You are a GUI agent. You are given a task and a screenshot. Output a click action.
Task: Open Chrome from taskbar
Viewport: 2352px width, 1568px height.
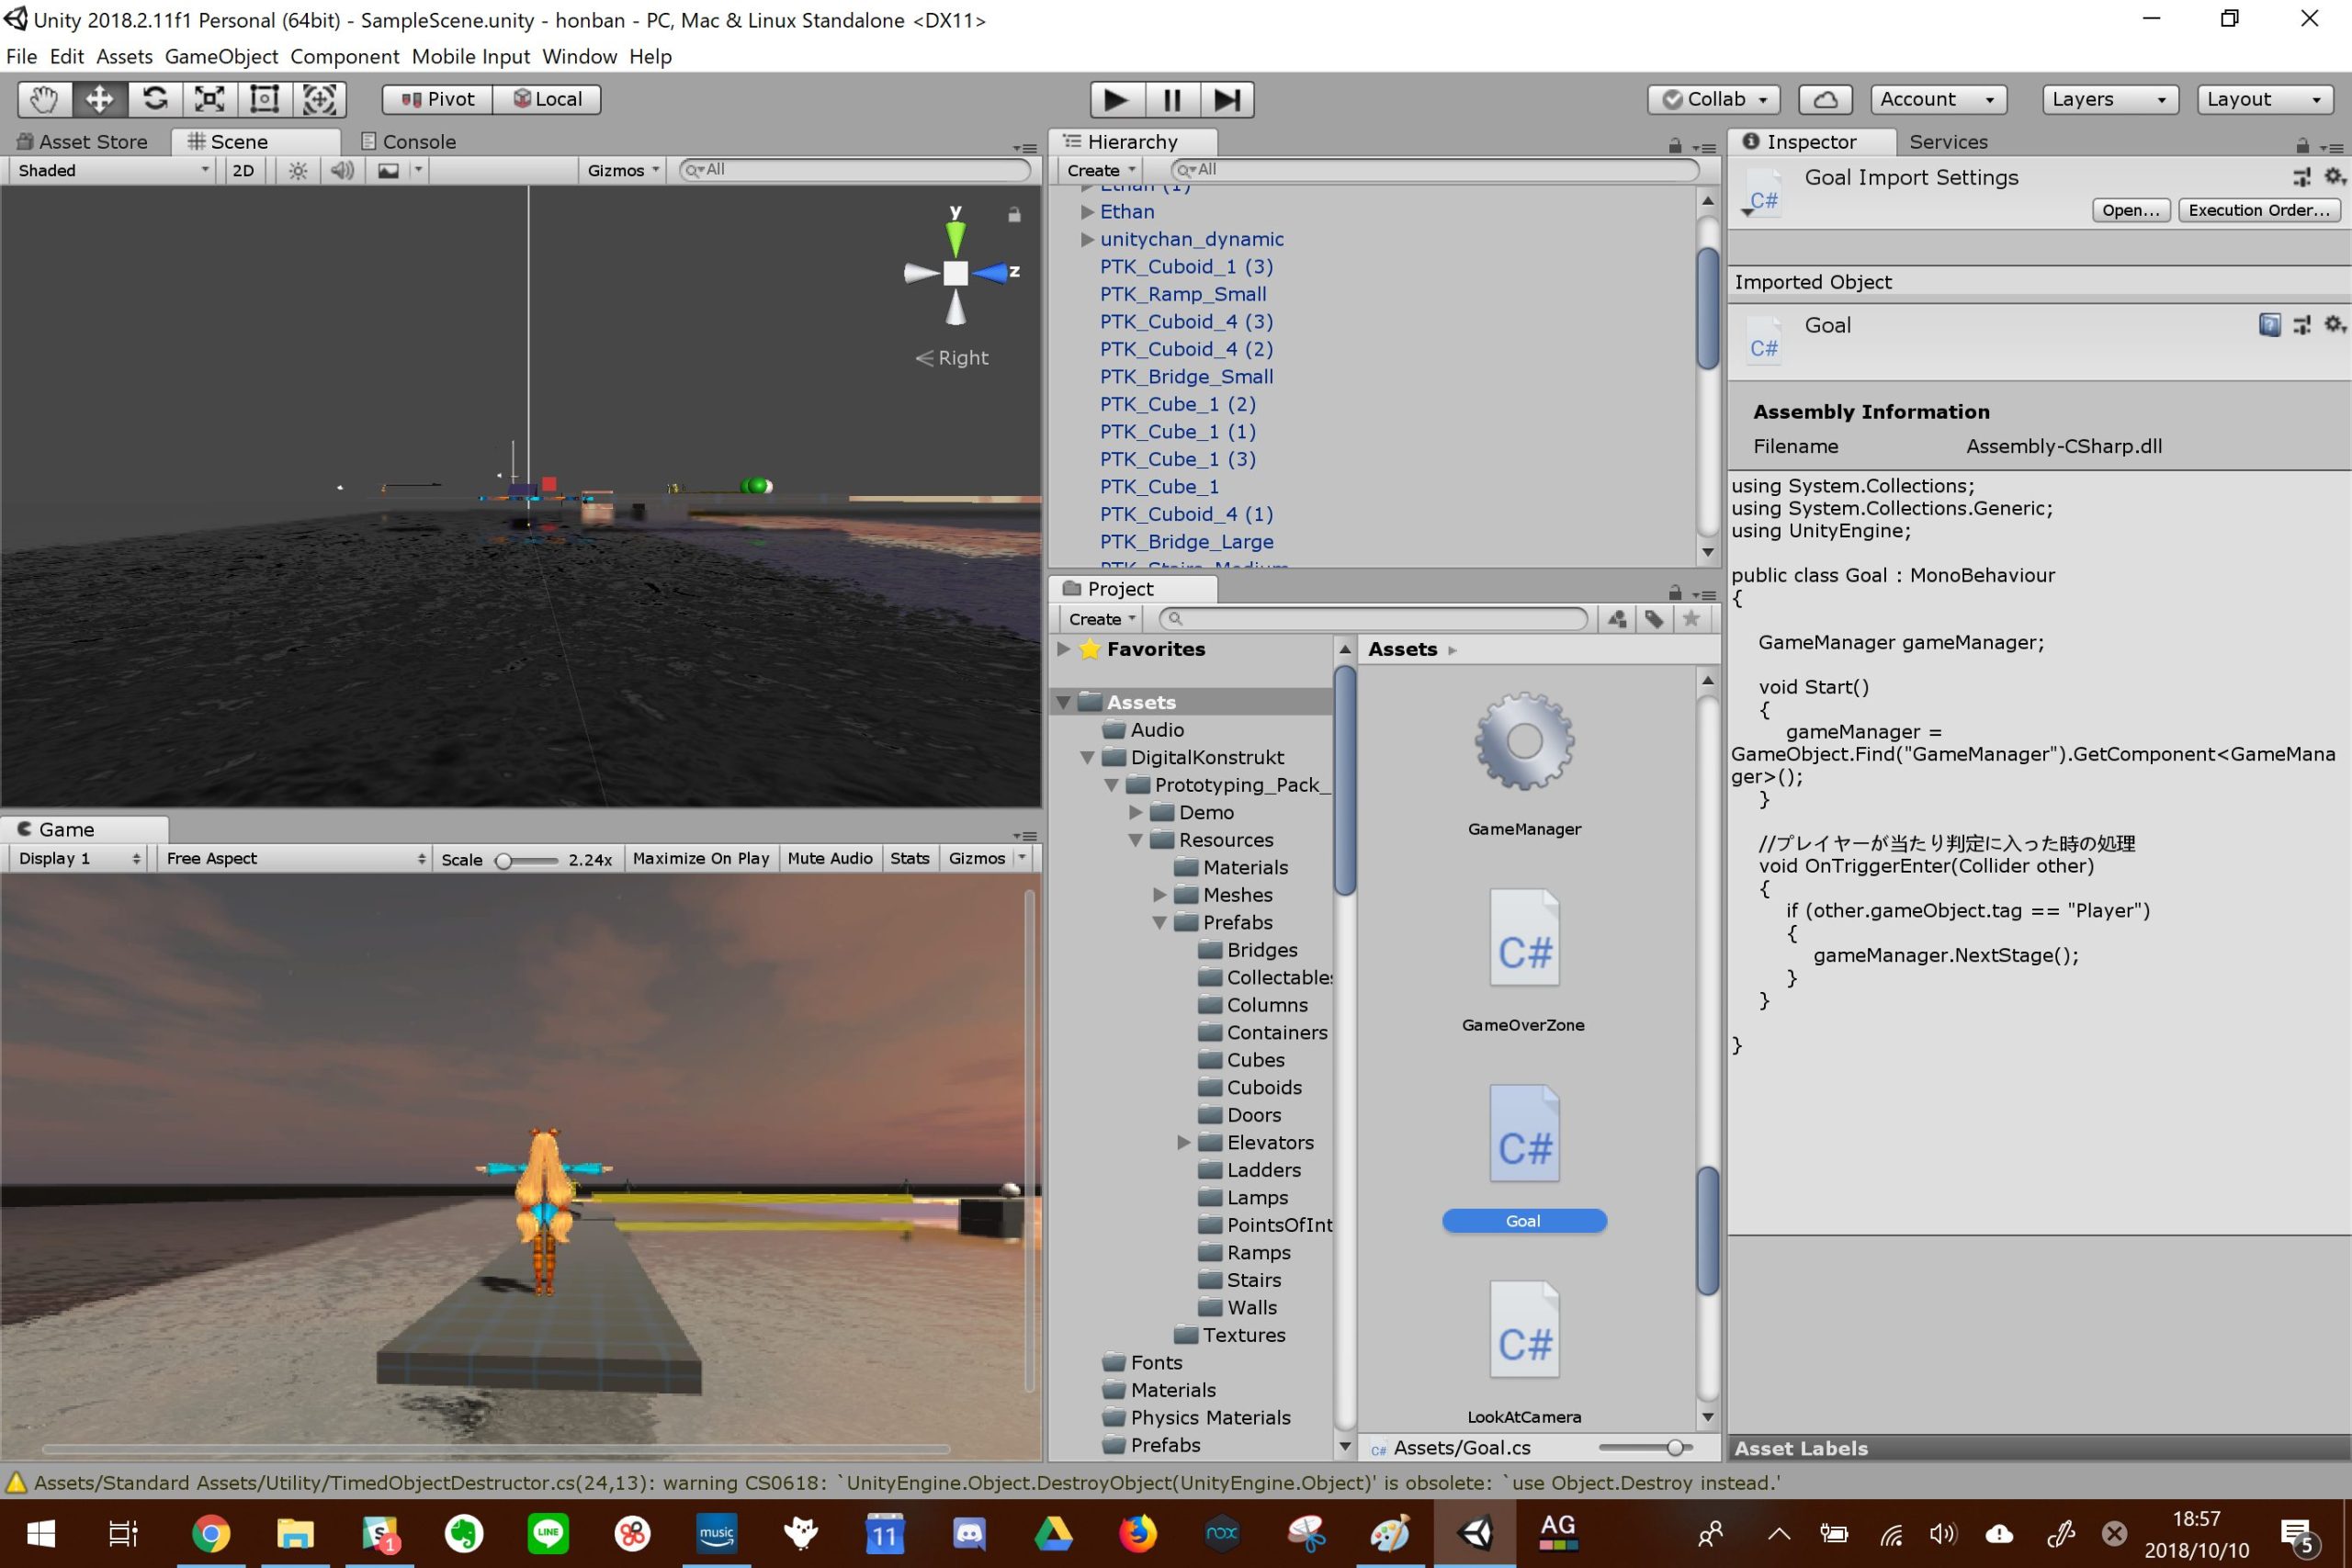(211, 1533)
